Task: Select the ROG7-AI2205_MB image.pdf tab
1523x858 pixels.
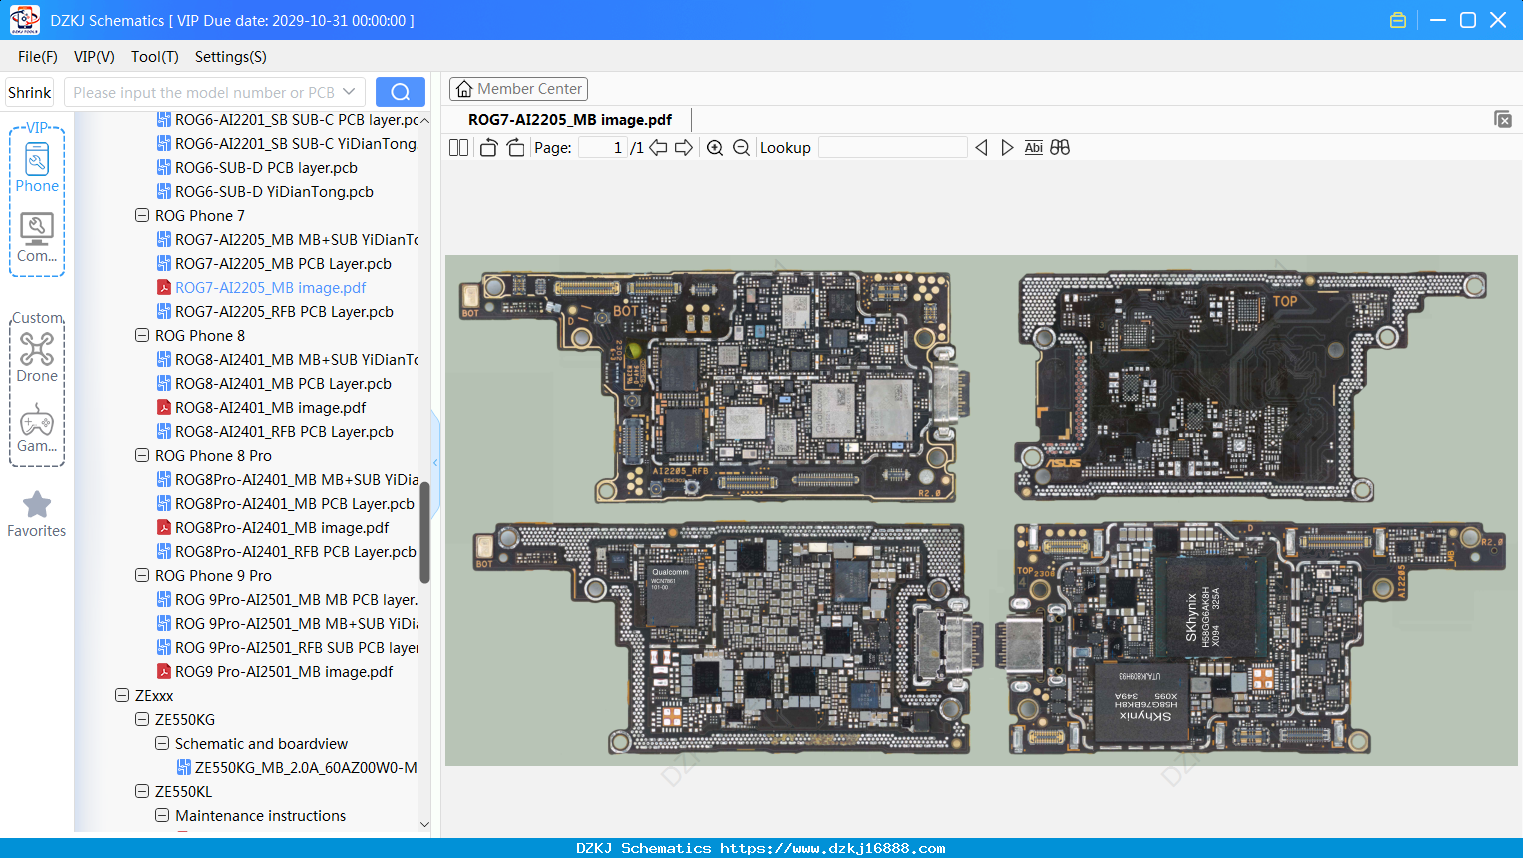Action: [x=570, y=120]
